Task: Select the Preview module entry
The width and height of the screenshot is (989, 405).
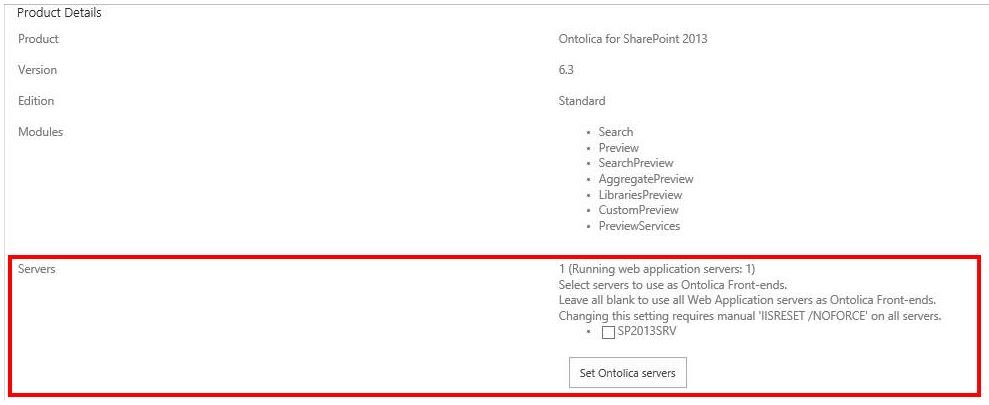Action: tap(619, 148)
